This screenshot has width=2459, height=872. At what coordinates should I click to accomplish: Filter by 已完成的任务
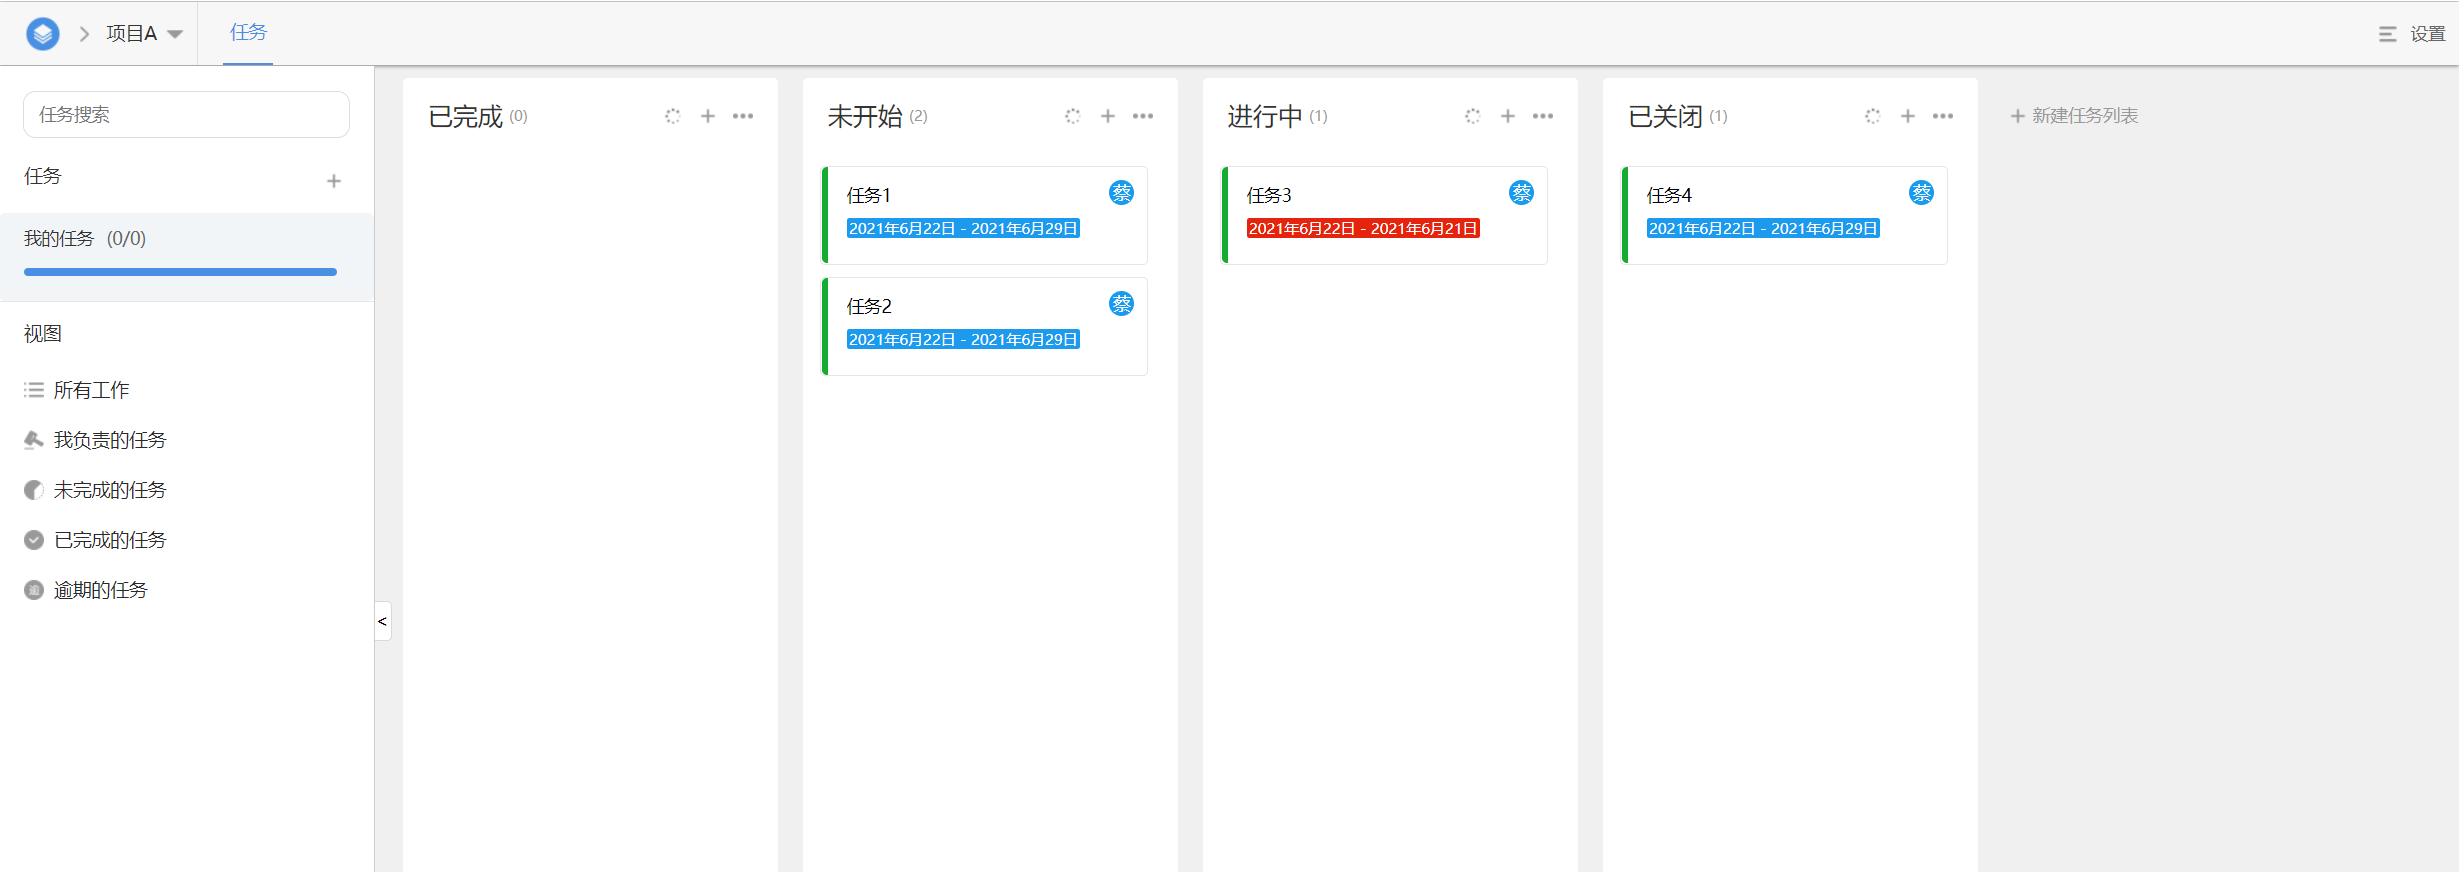pyautogui.click(x=109, y=540)
